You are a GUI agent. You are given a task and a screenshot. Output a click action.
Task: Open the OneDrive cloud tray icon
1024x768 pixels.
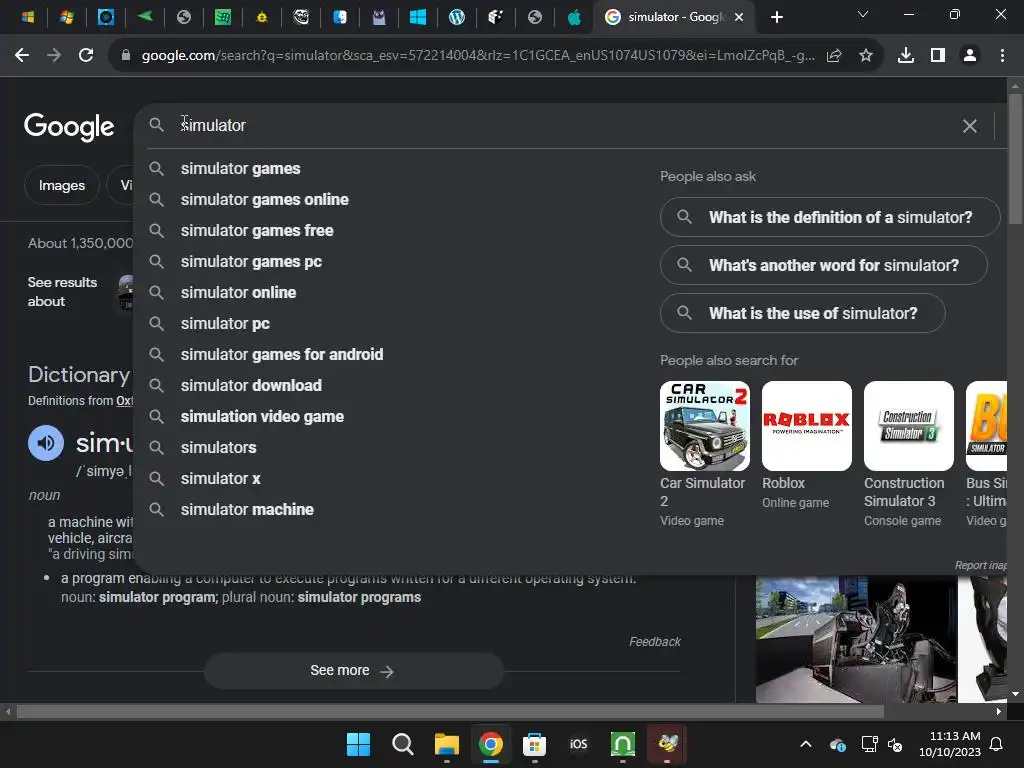coord(838,744)
